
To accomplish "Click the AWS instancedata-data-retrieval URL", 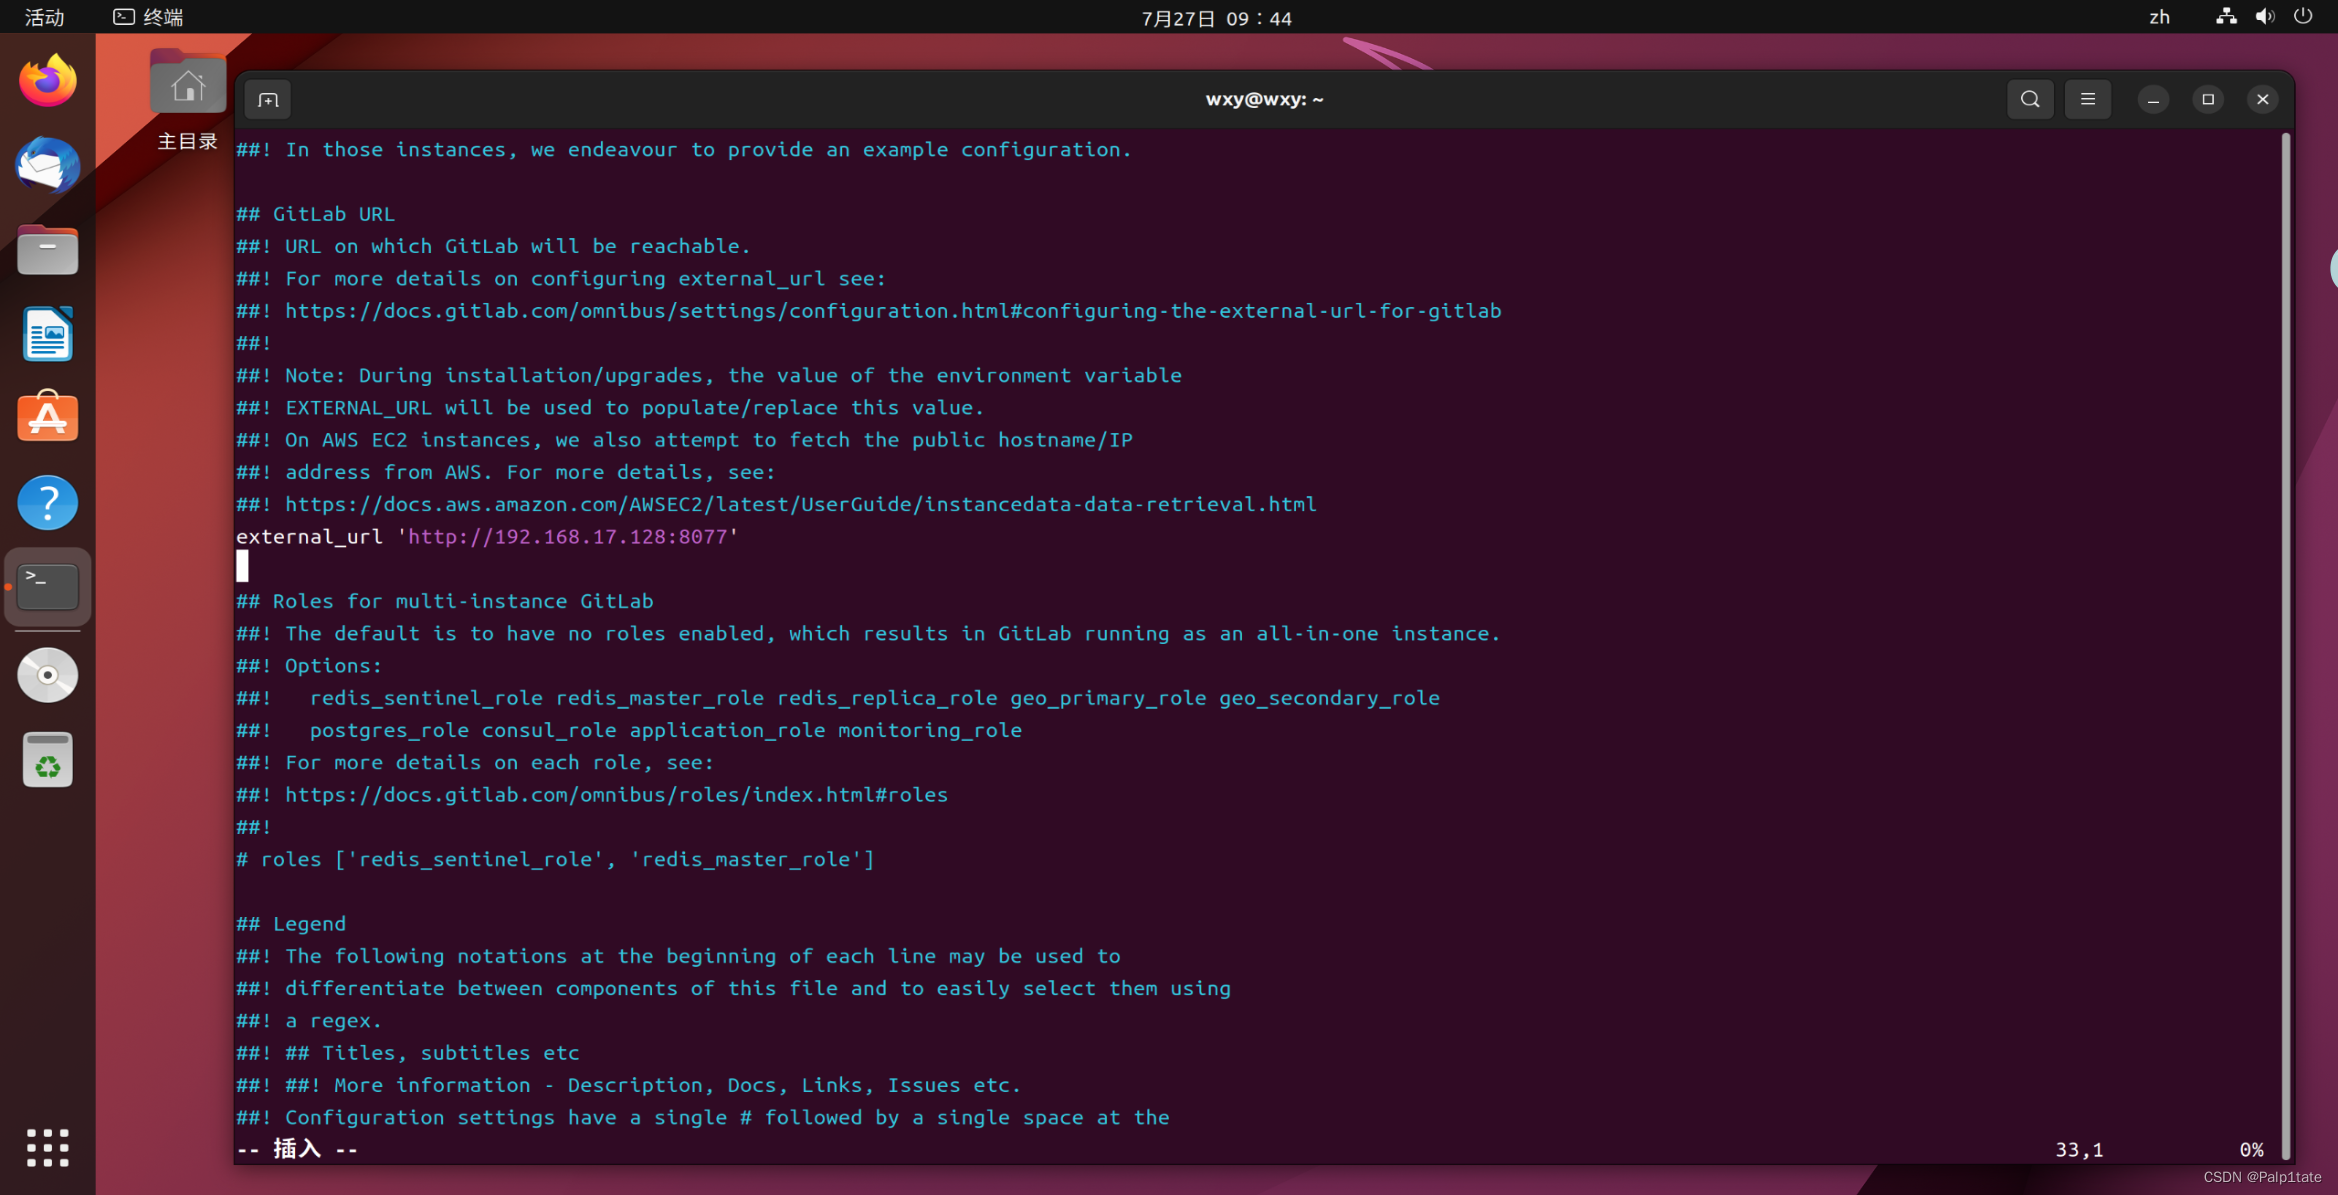I will (x=800, y=505).
